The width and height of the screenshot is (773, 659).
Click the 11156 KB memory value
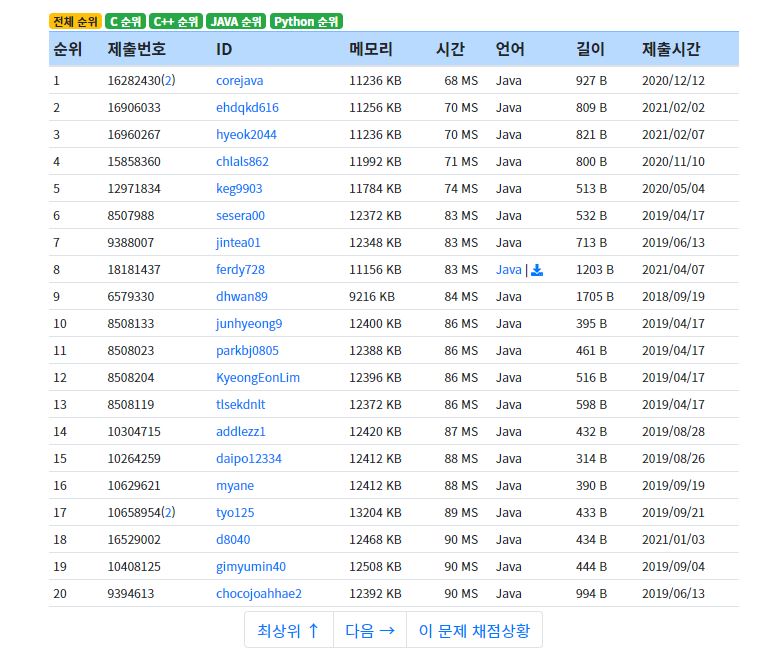coord(375,270)
